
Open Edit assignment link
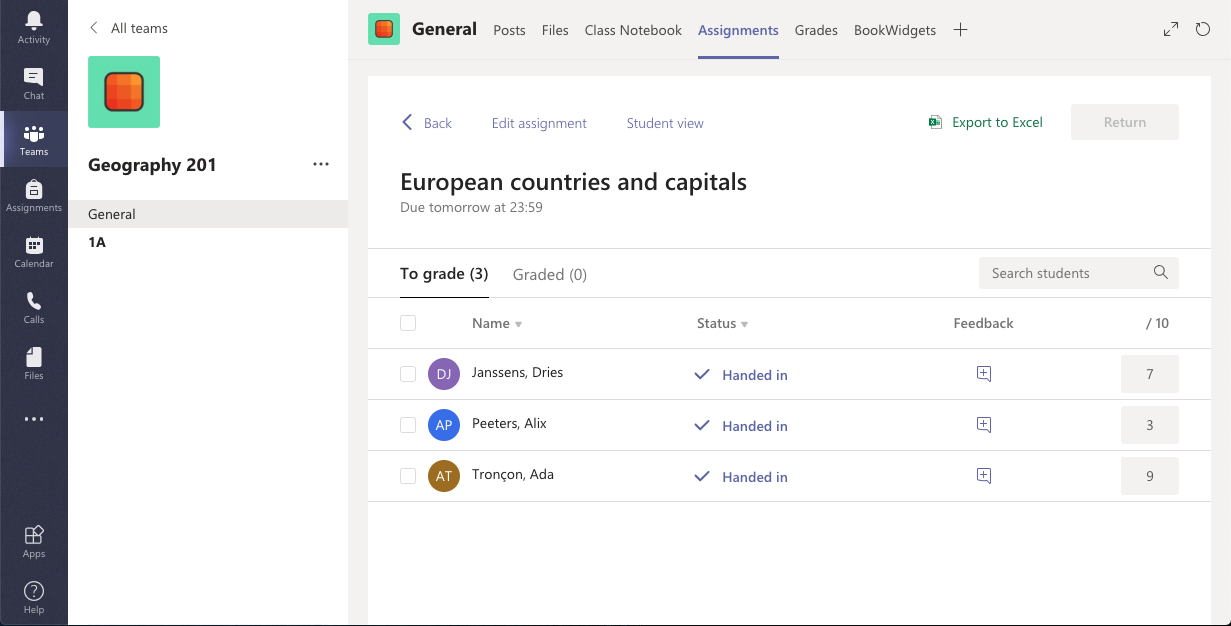tap(539, 123)
